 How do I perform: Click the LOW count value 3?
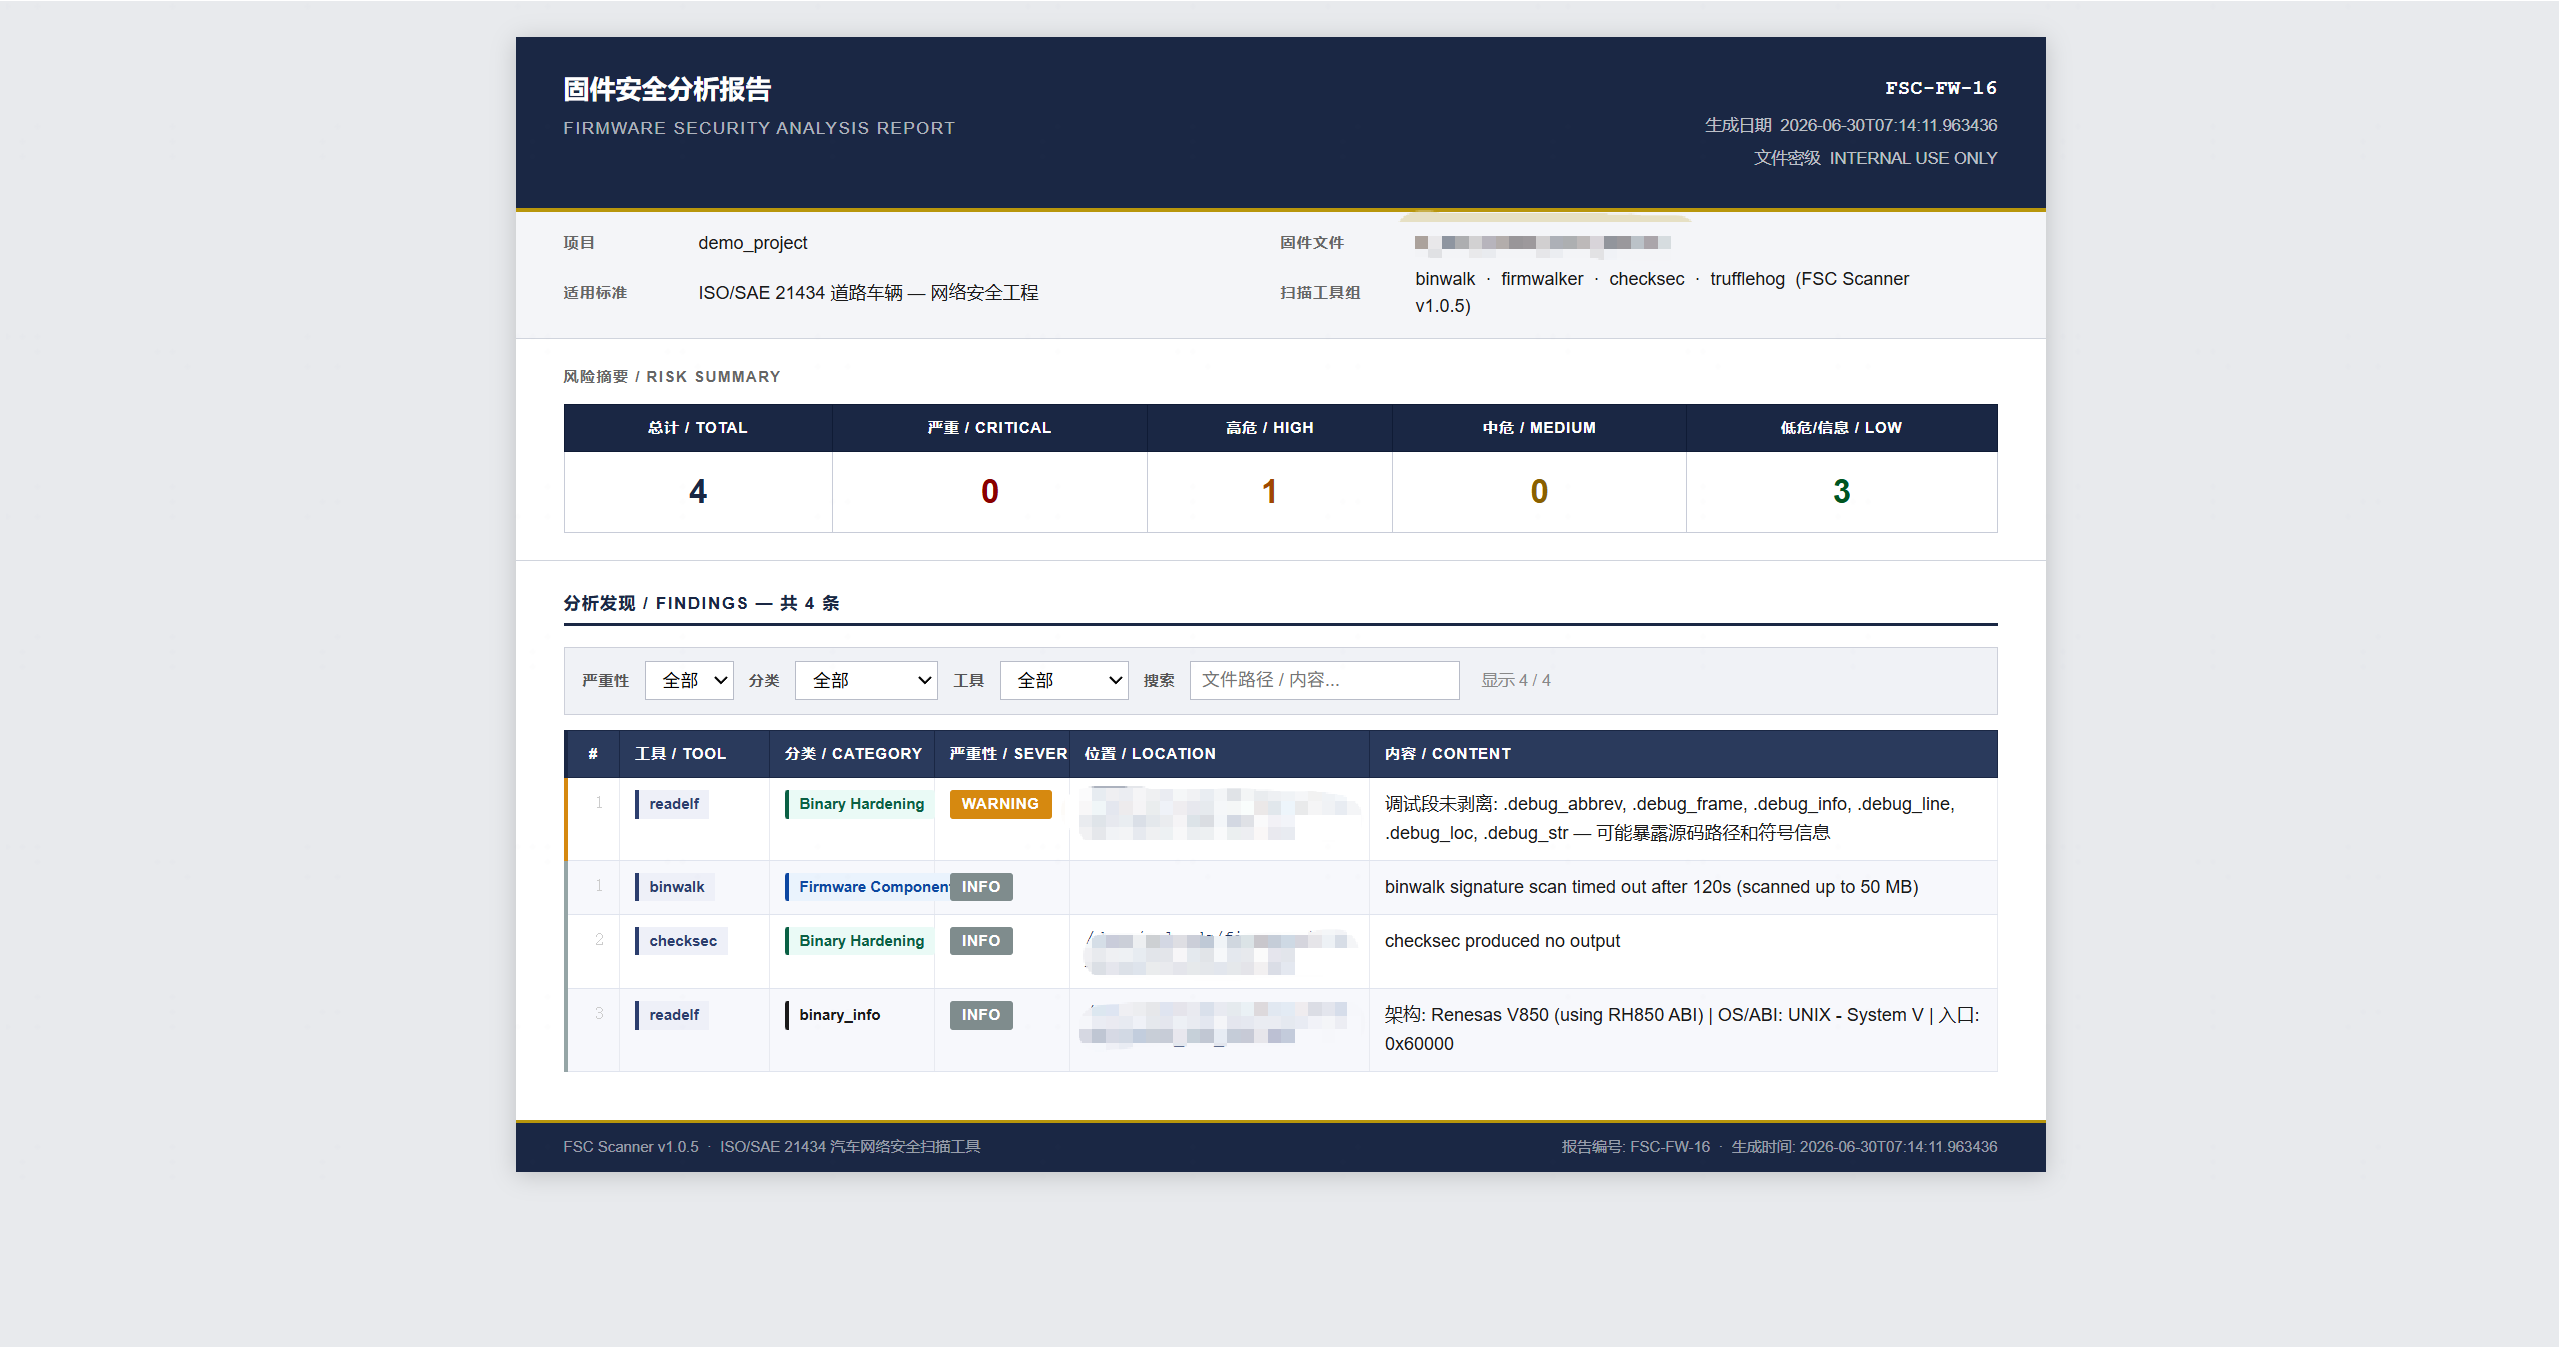point(1841,492)
